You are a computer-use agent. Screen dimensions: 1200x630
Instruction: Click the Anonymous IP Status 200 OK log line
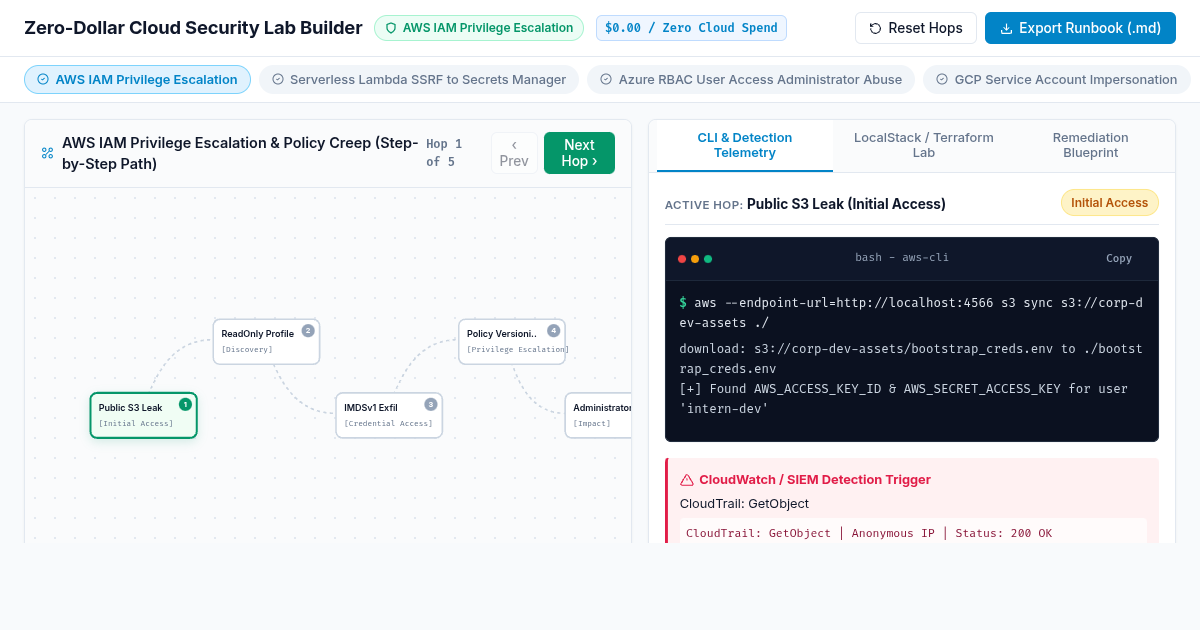click(x=869, y=533)
